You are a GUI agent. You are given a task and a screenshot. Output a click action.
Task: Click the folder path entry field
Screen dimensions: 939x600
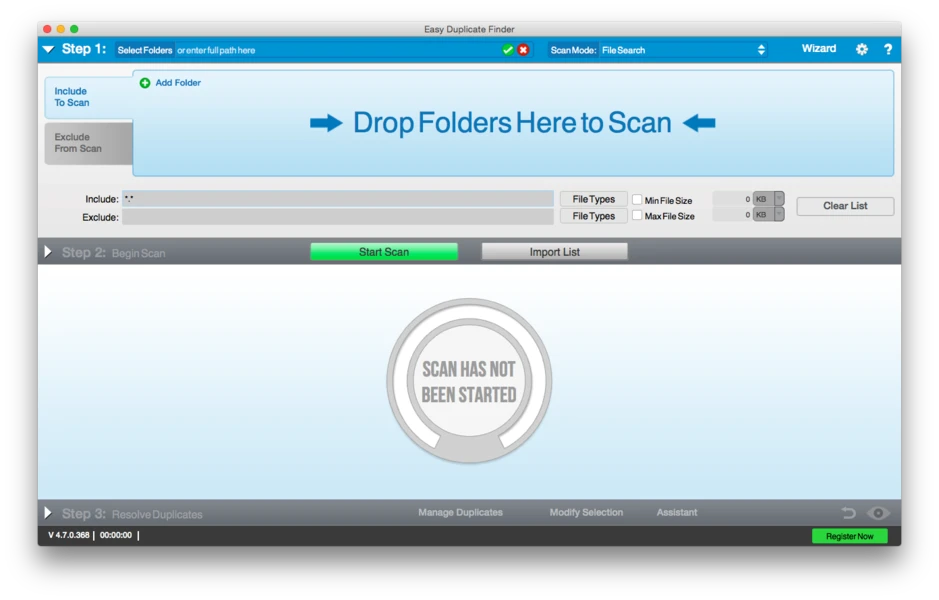pos(337,50)
